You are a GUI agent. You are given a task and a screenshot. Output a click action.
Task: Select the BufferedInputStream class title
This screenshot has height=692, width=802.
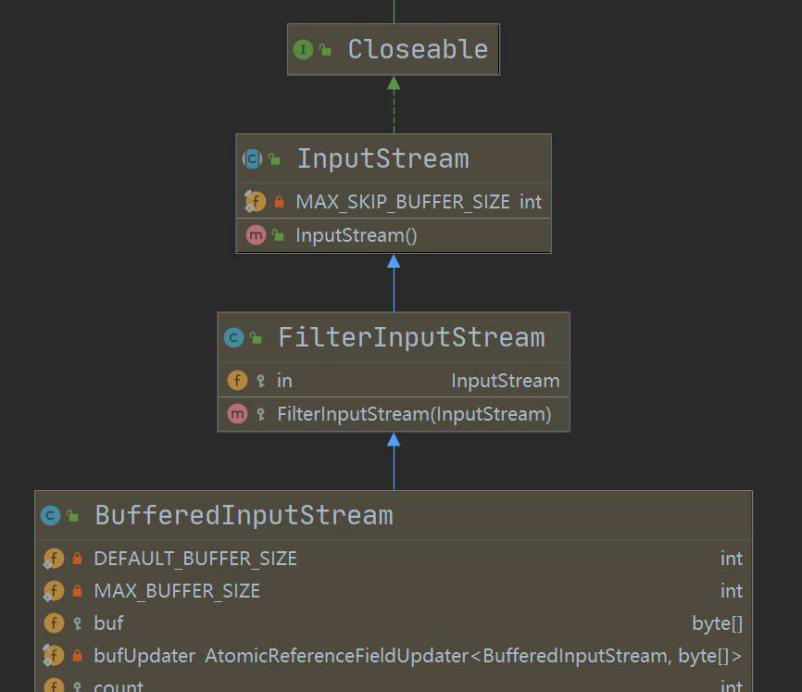point(244,515)
